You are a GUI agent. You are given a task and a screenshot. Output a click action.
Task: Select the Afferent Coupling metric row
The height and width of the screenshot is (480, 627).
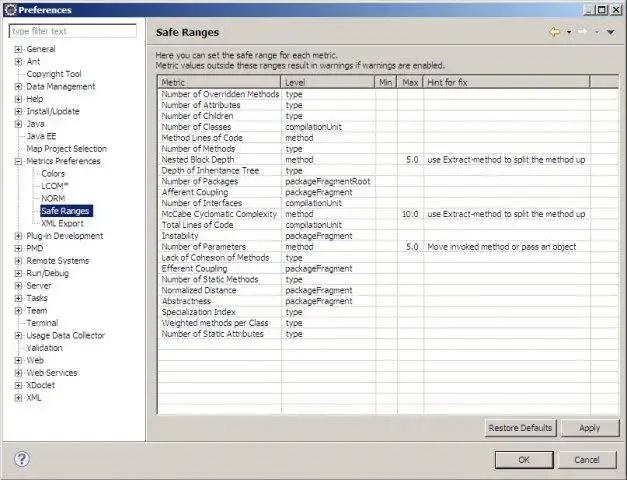[388, 192]
